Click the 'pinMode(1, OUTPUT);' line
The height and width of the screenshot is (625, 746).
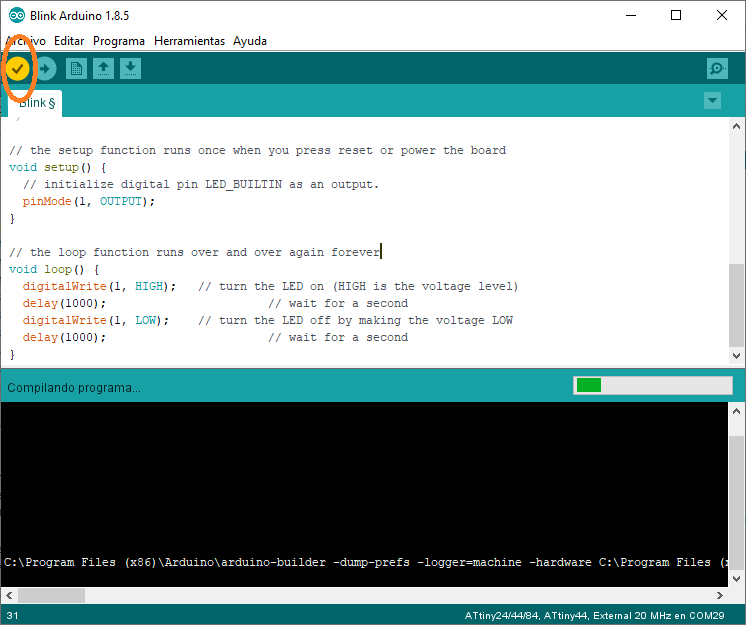(x=88, y=202)
